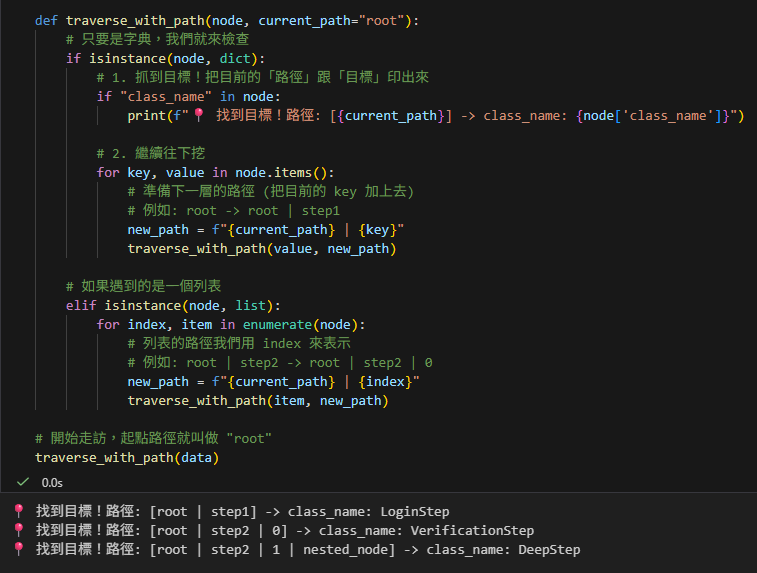Click the comment "# 例如: root -> root | step1"

[234, 210]
